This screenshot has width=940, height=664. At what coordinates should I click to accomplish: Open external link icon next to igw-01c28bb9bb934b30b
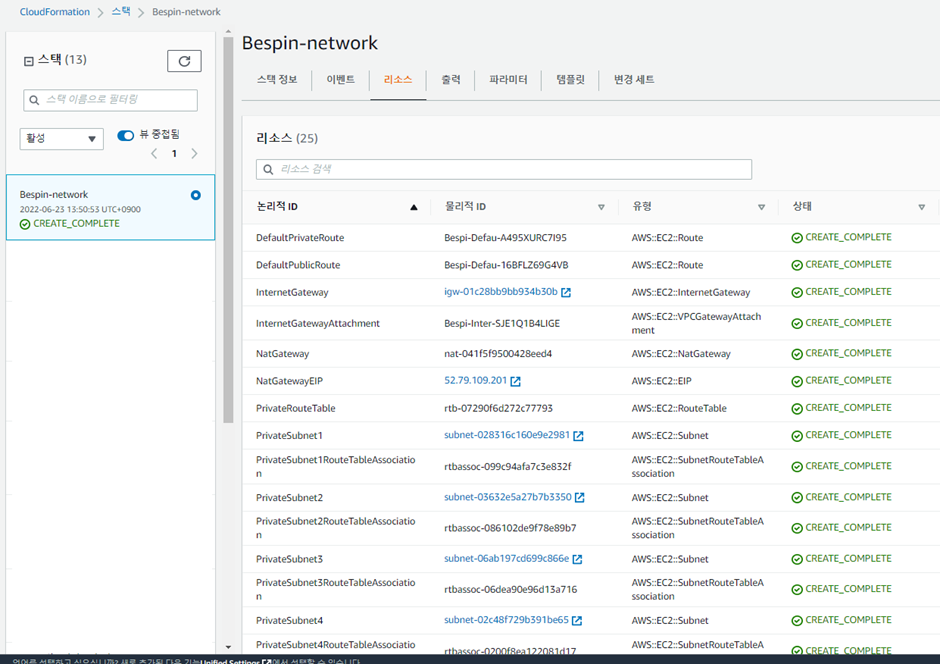click(566, 292)
